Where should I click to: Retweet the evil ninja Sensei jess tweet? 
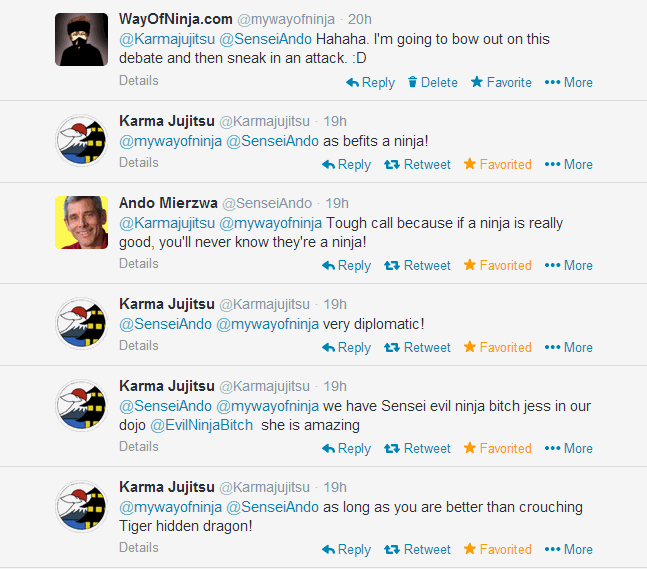(x=417, y=449)
